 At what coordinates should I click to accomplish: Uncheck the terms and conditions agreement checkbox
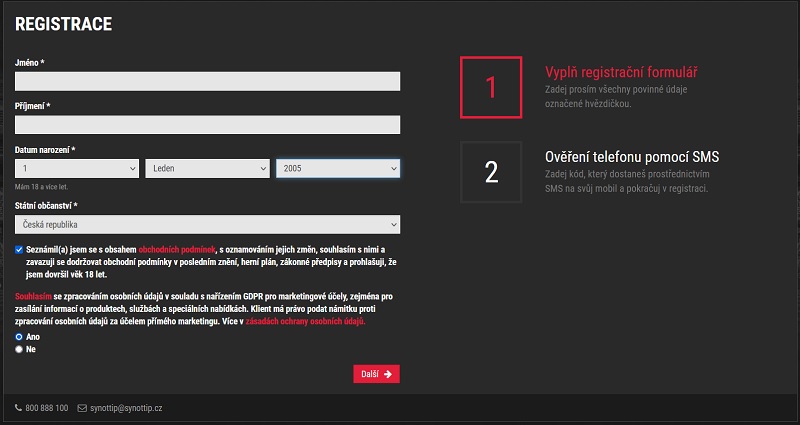point(19,249)
